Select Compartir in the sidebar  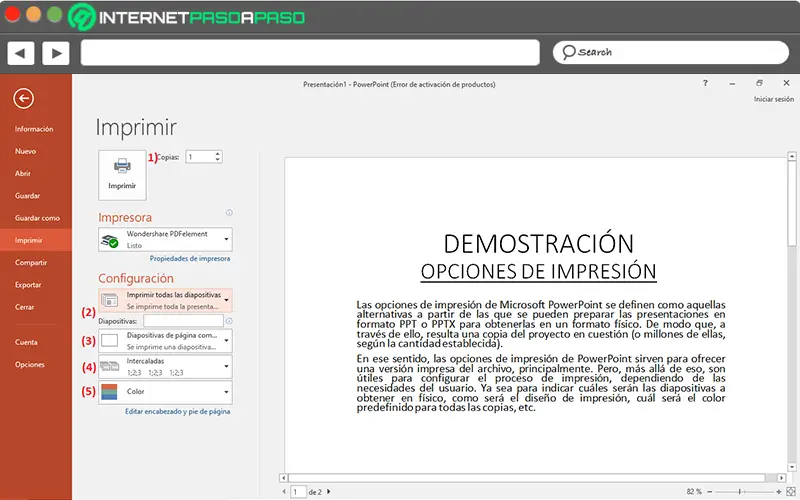click(x=31, y=263)
